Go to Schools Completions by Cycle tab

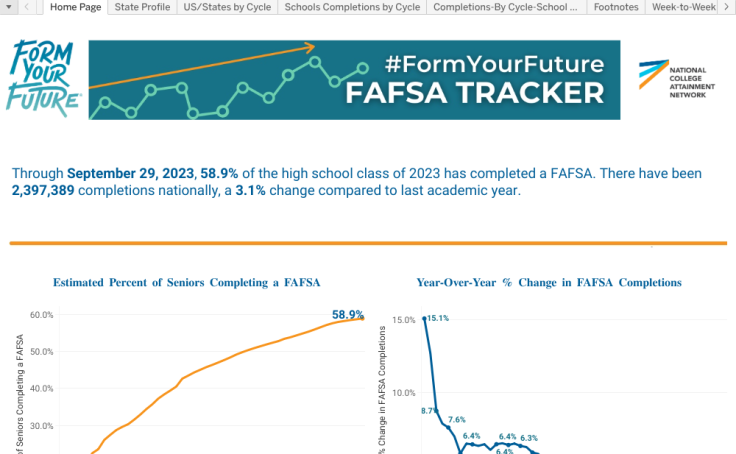point(352,7)
